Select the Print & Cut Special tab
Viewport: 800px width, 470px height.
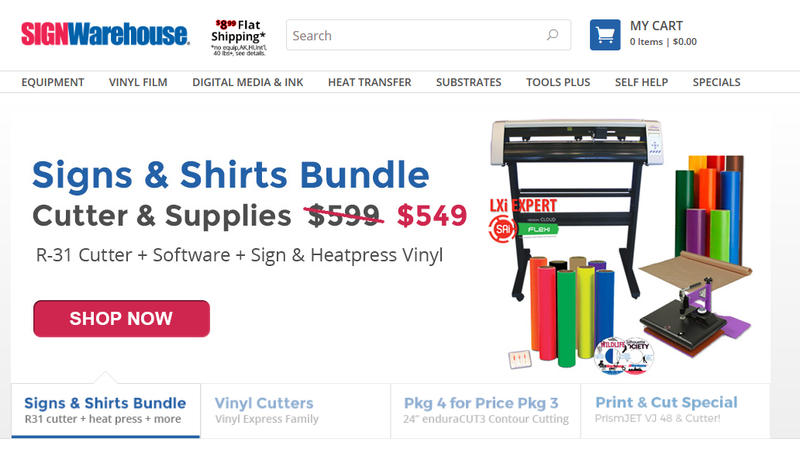(x=676, y=411)
